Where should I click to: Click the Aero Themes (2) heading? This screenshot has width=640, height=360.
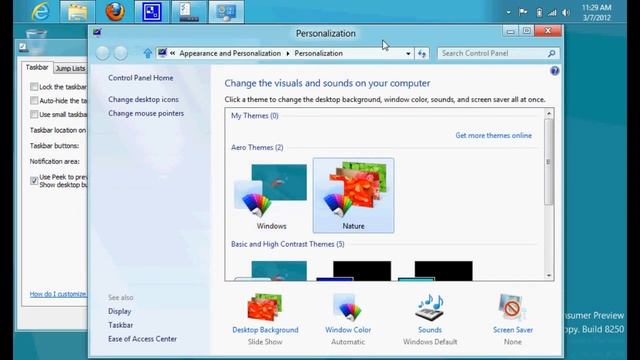(257, 147)
